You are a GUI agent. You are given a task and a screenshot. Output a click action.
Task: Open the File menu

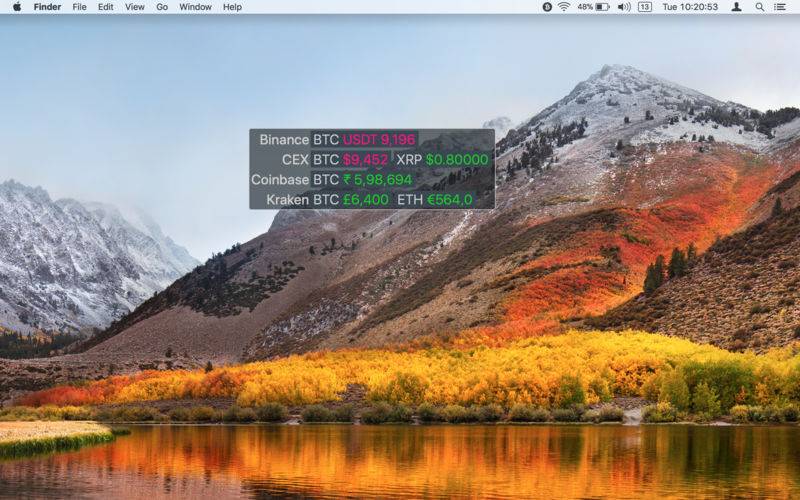pos(79,7)
